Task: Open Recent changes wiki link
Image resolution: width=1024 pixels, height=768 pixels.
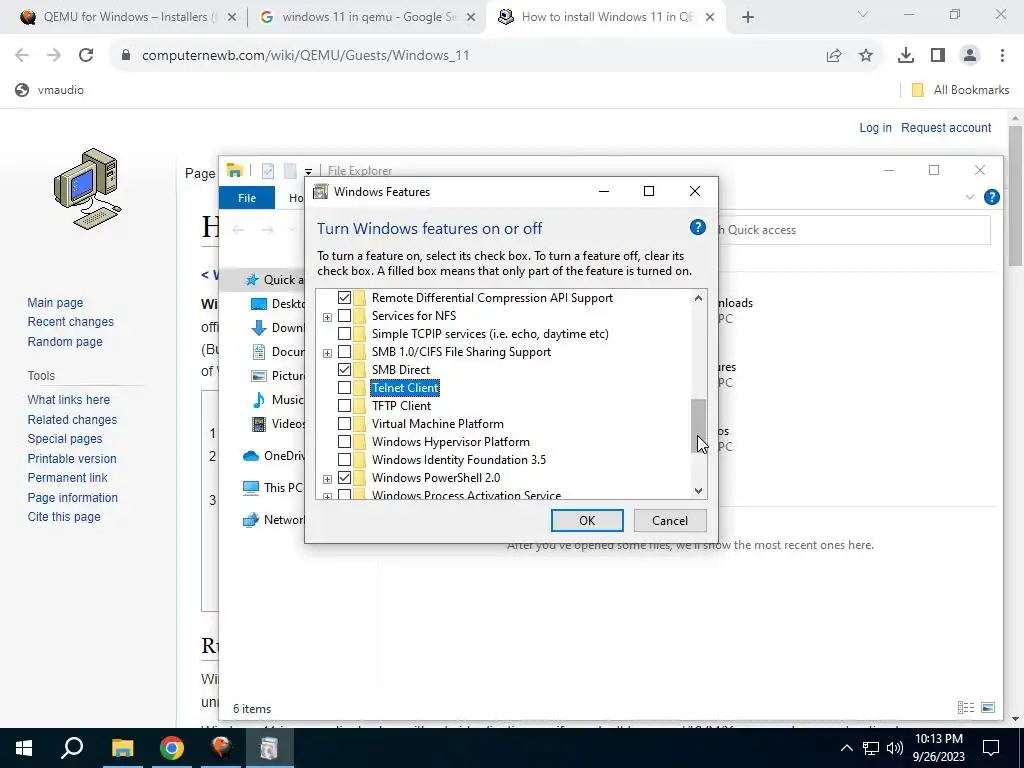Action: tap(71, 321)
